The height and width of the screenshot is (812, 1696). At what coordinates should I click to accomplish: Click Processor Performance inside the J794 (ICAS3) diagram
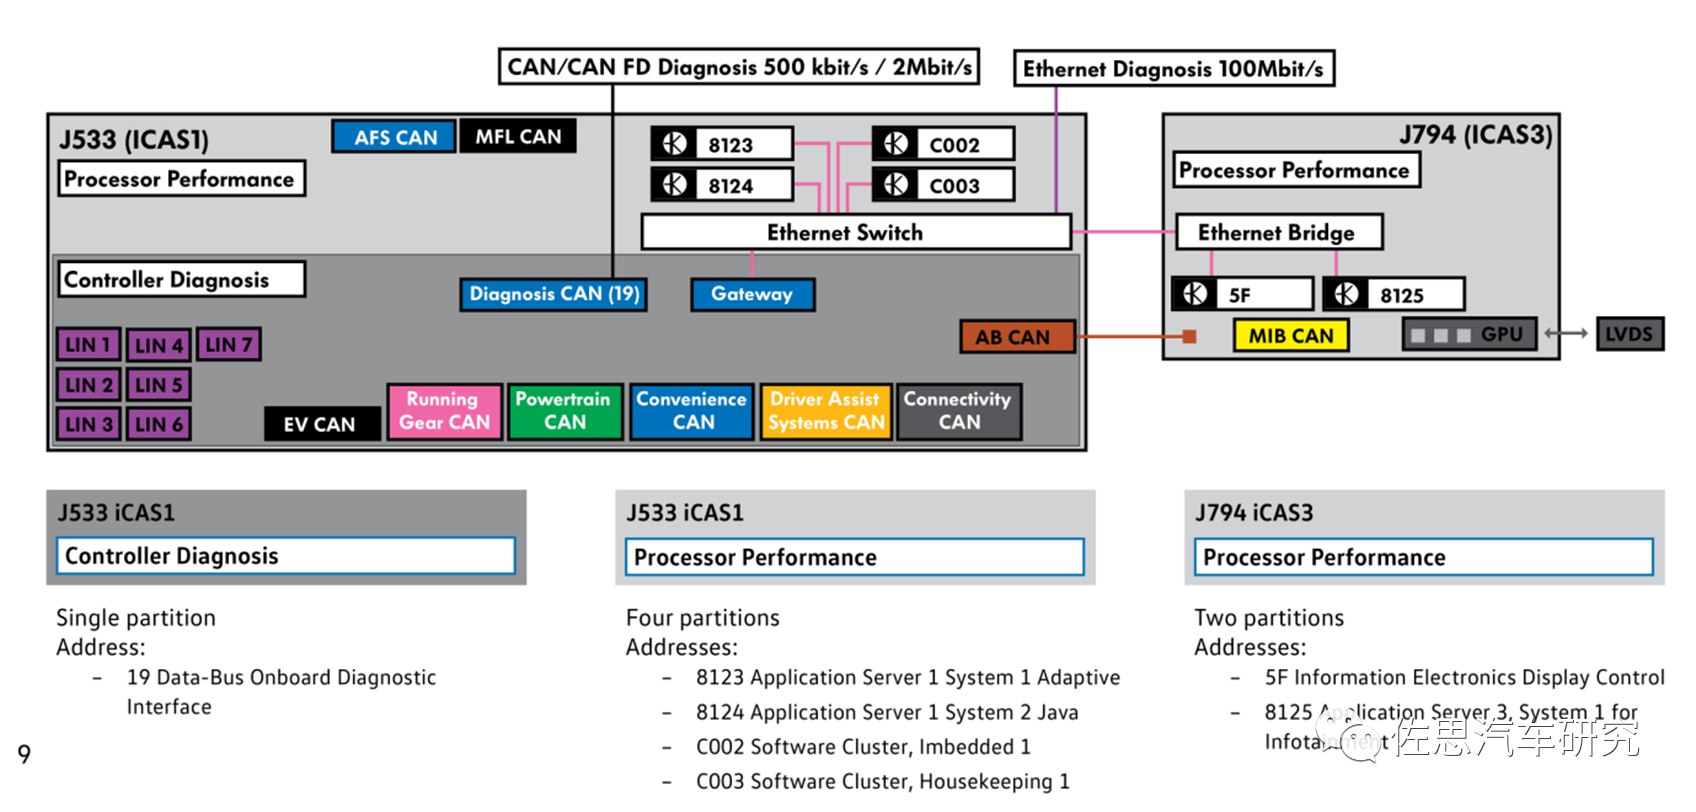pos(1296,170)
